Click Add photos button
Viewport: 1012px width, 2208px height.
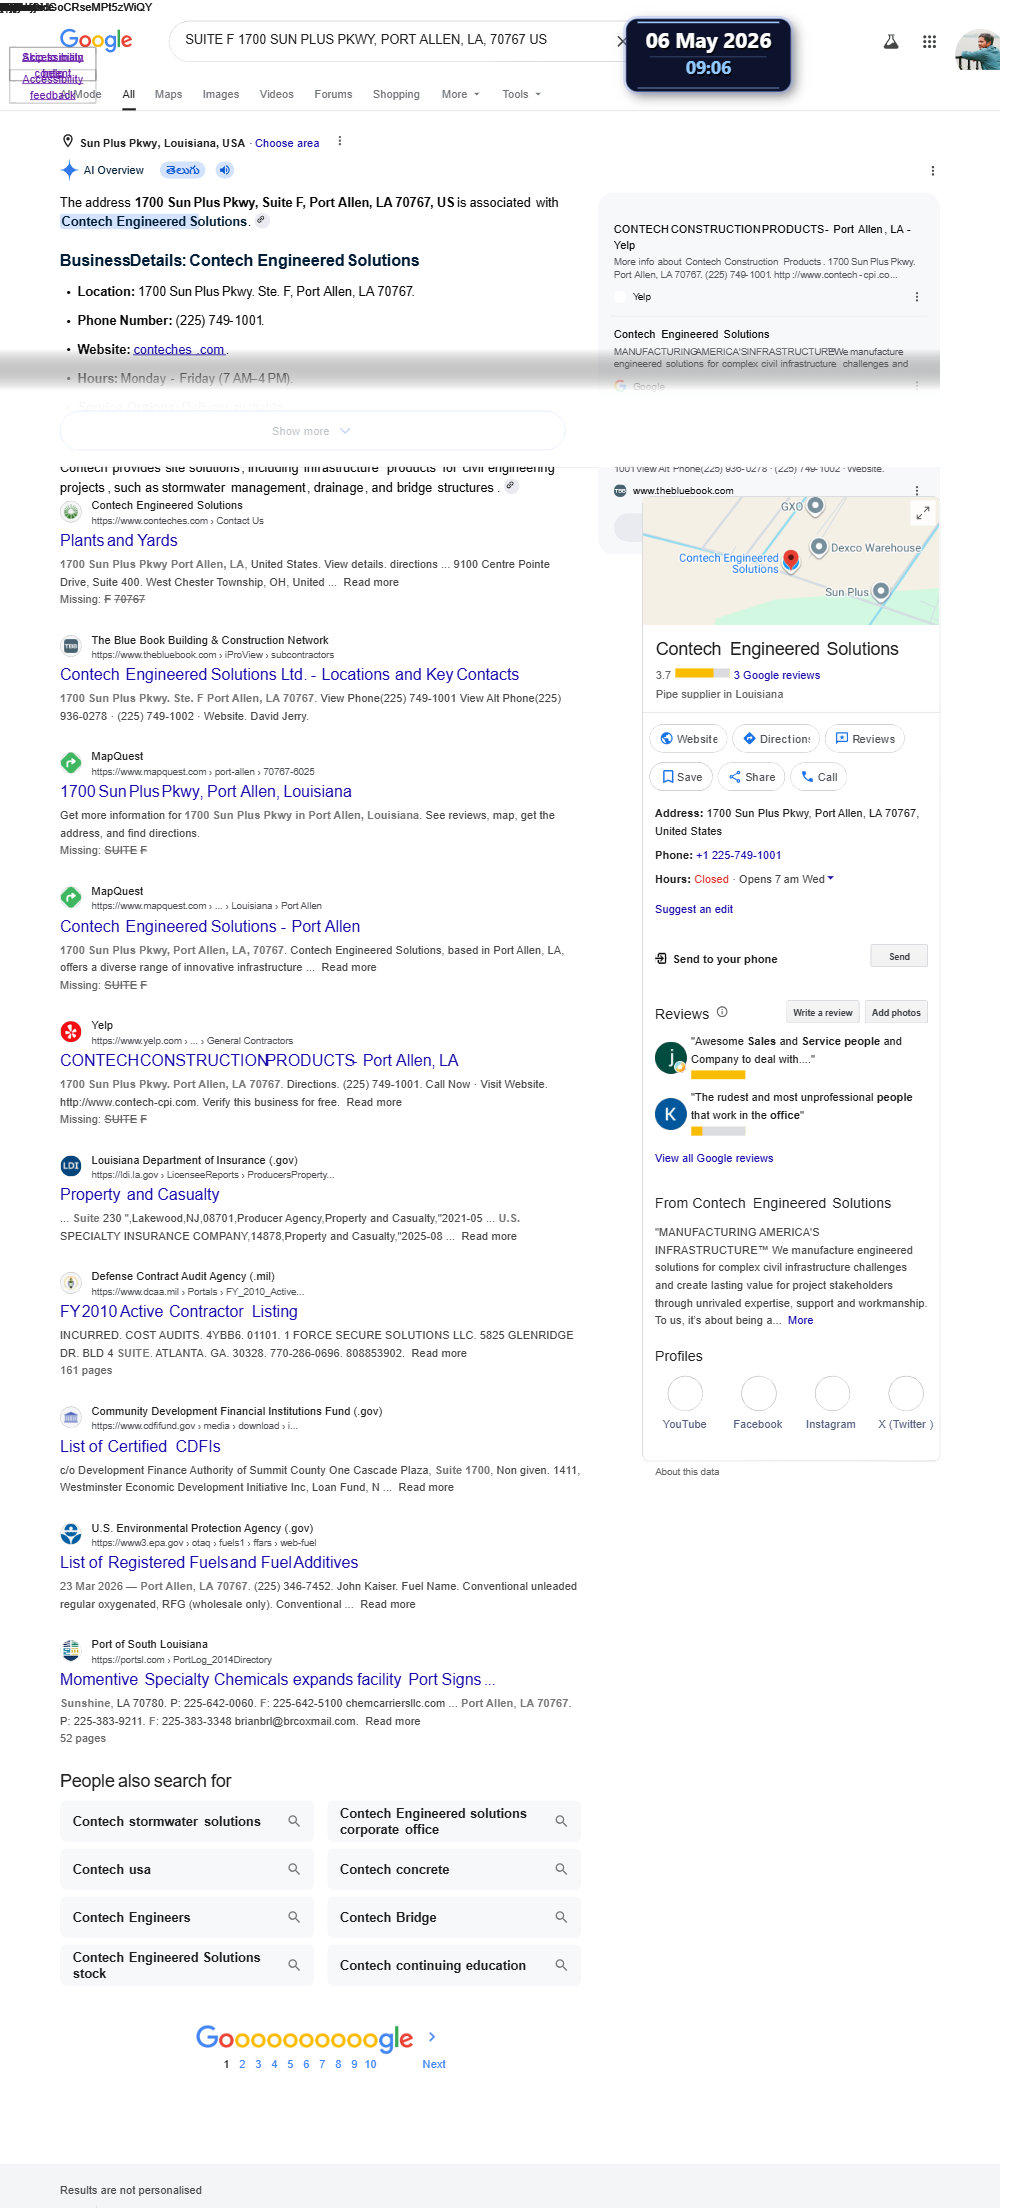pyautogui.click(x=896, y=1012)
